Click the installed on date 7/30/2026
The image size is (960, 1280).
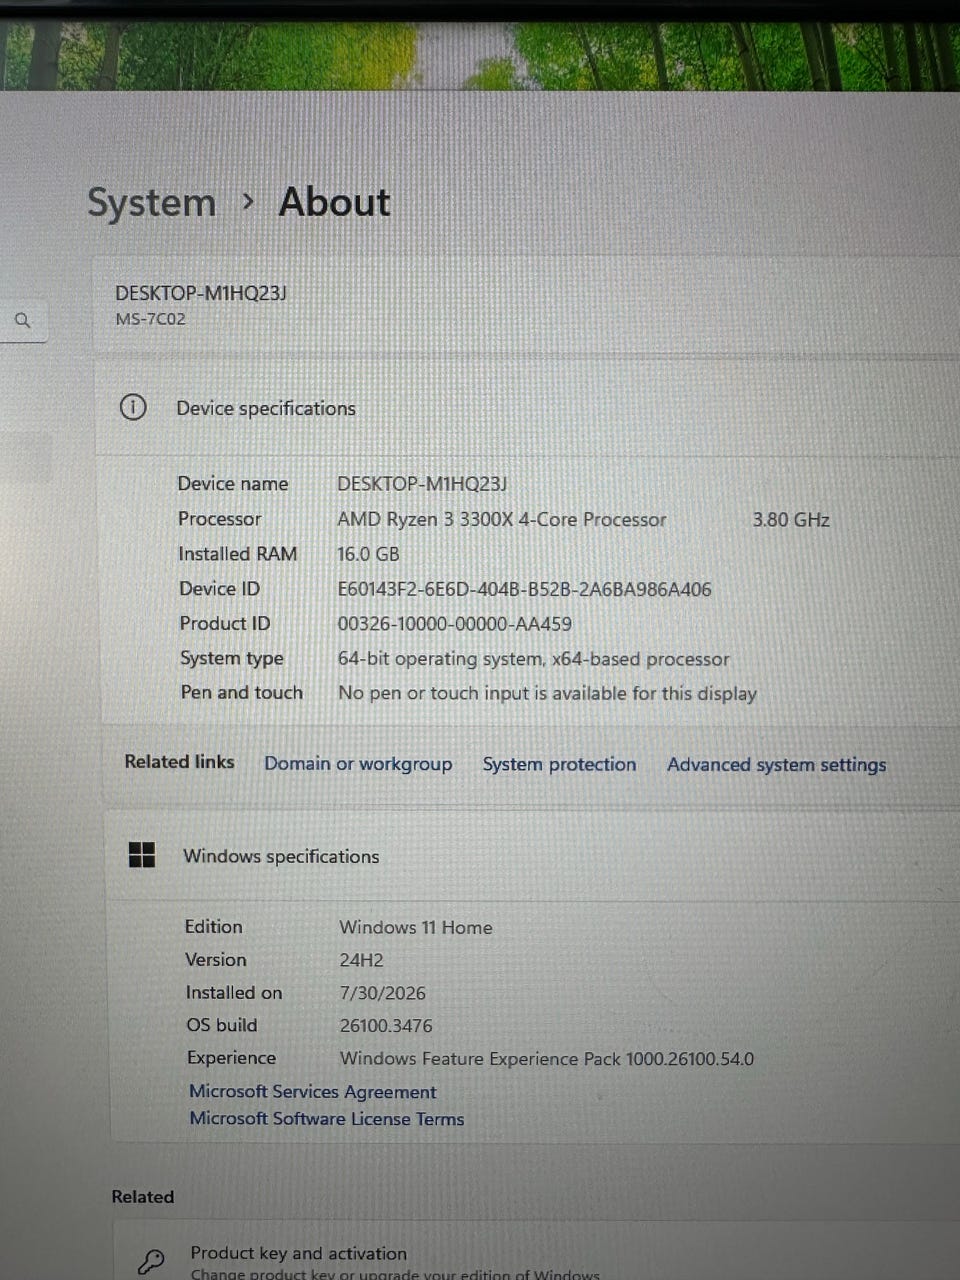tap(382, 993)
